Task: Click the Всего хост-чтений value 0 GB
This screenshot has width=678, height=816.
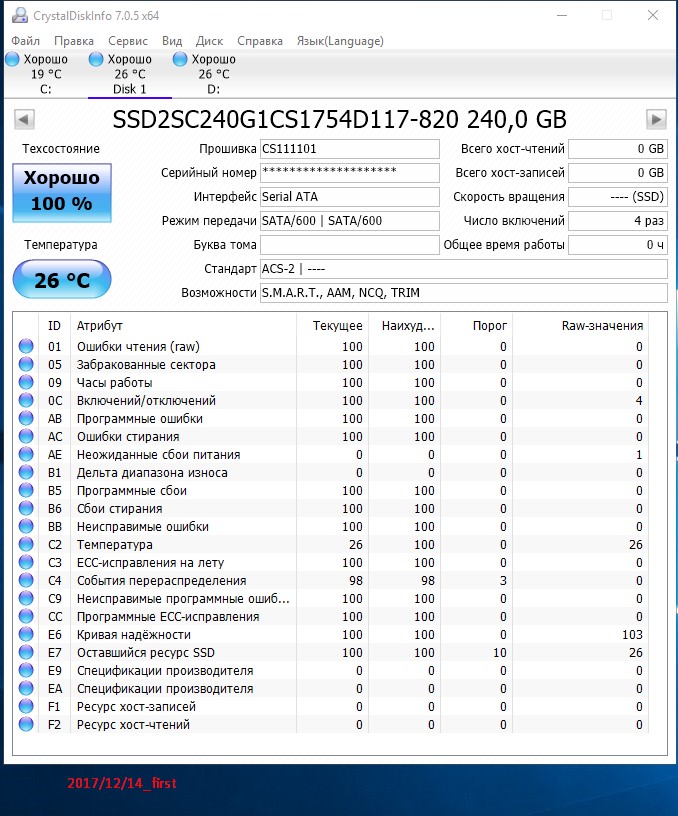Action: (x=618, y=149)
